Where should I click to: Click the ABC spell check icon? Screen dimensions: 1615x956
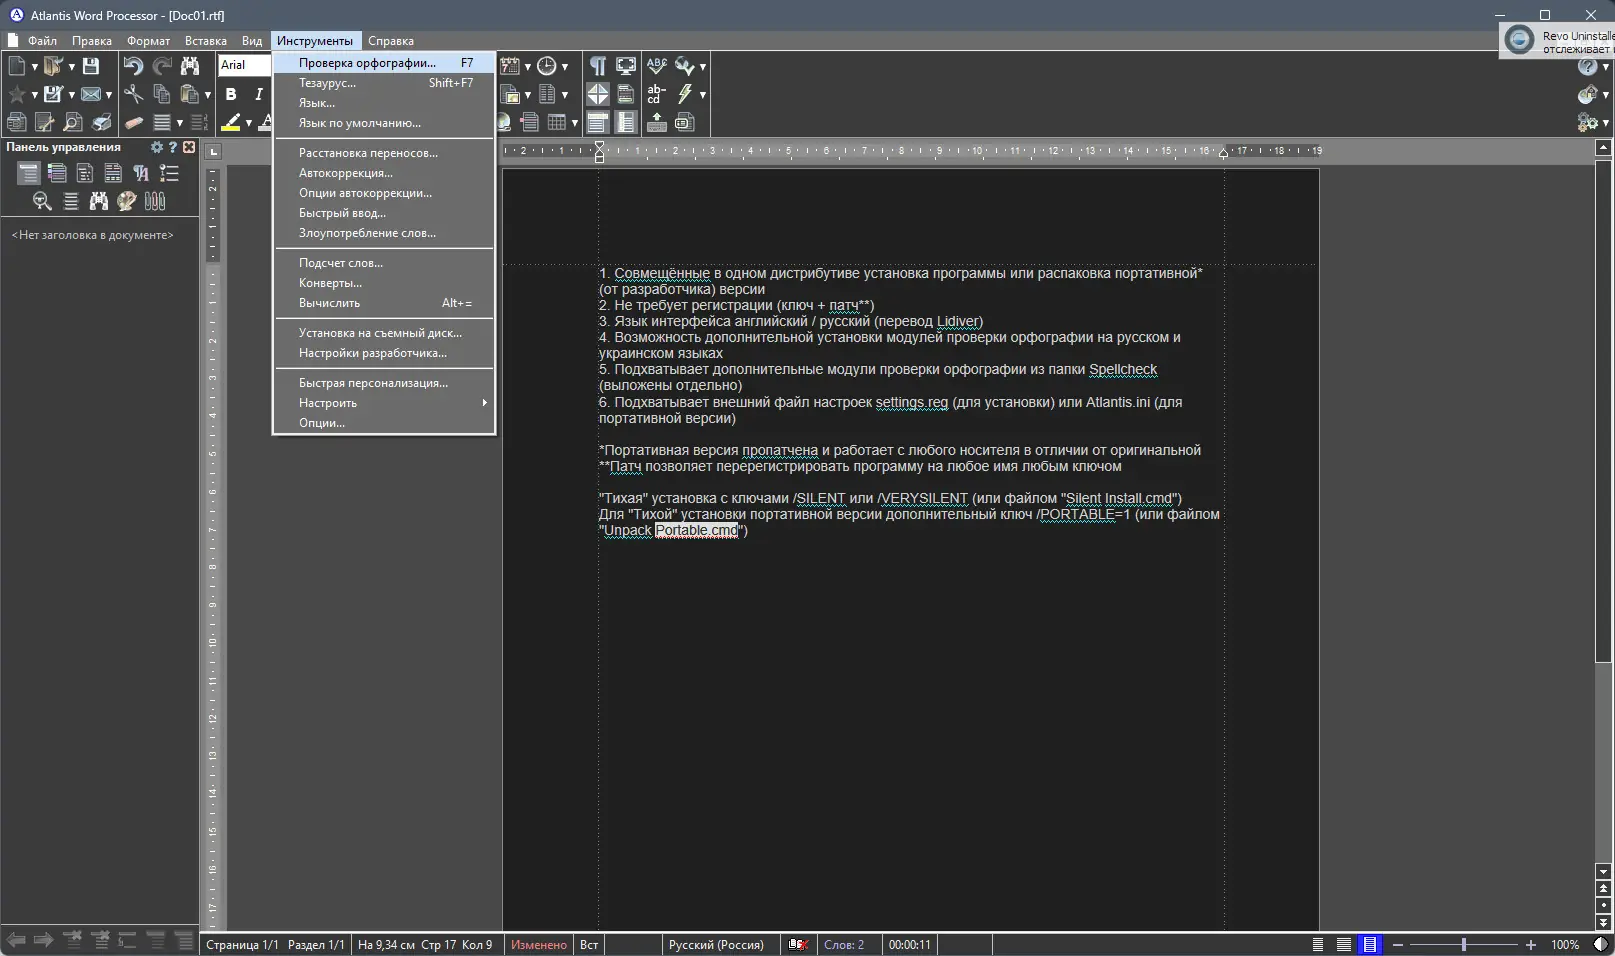[x=656, y=66]
